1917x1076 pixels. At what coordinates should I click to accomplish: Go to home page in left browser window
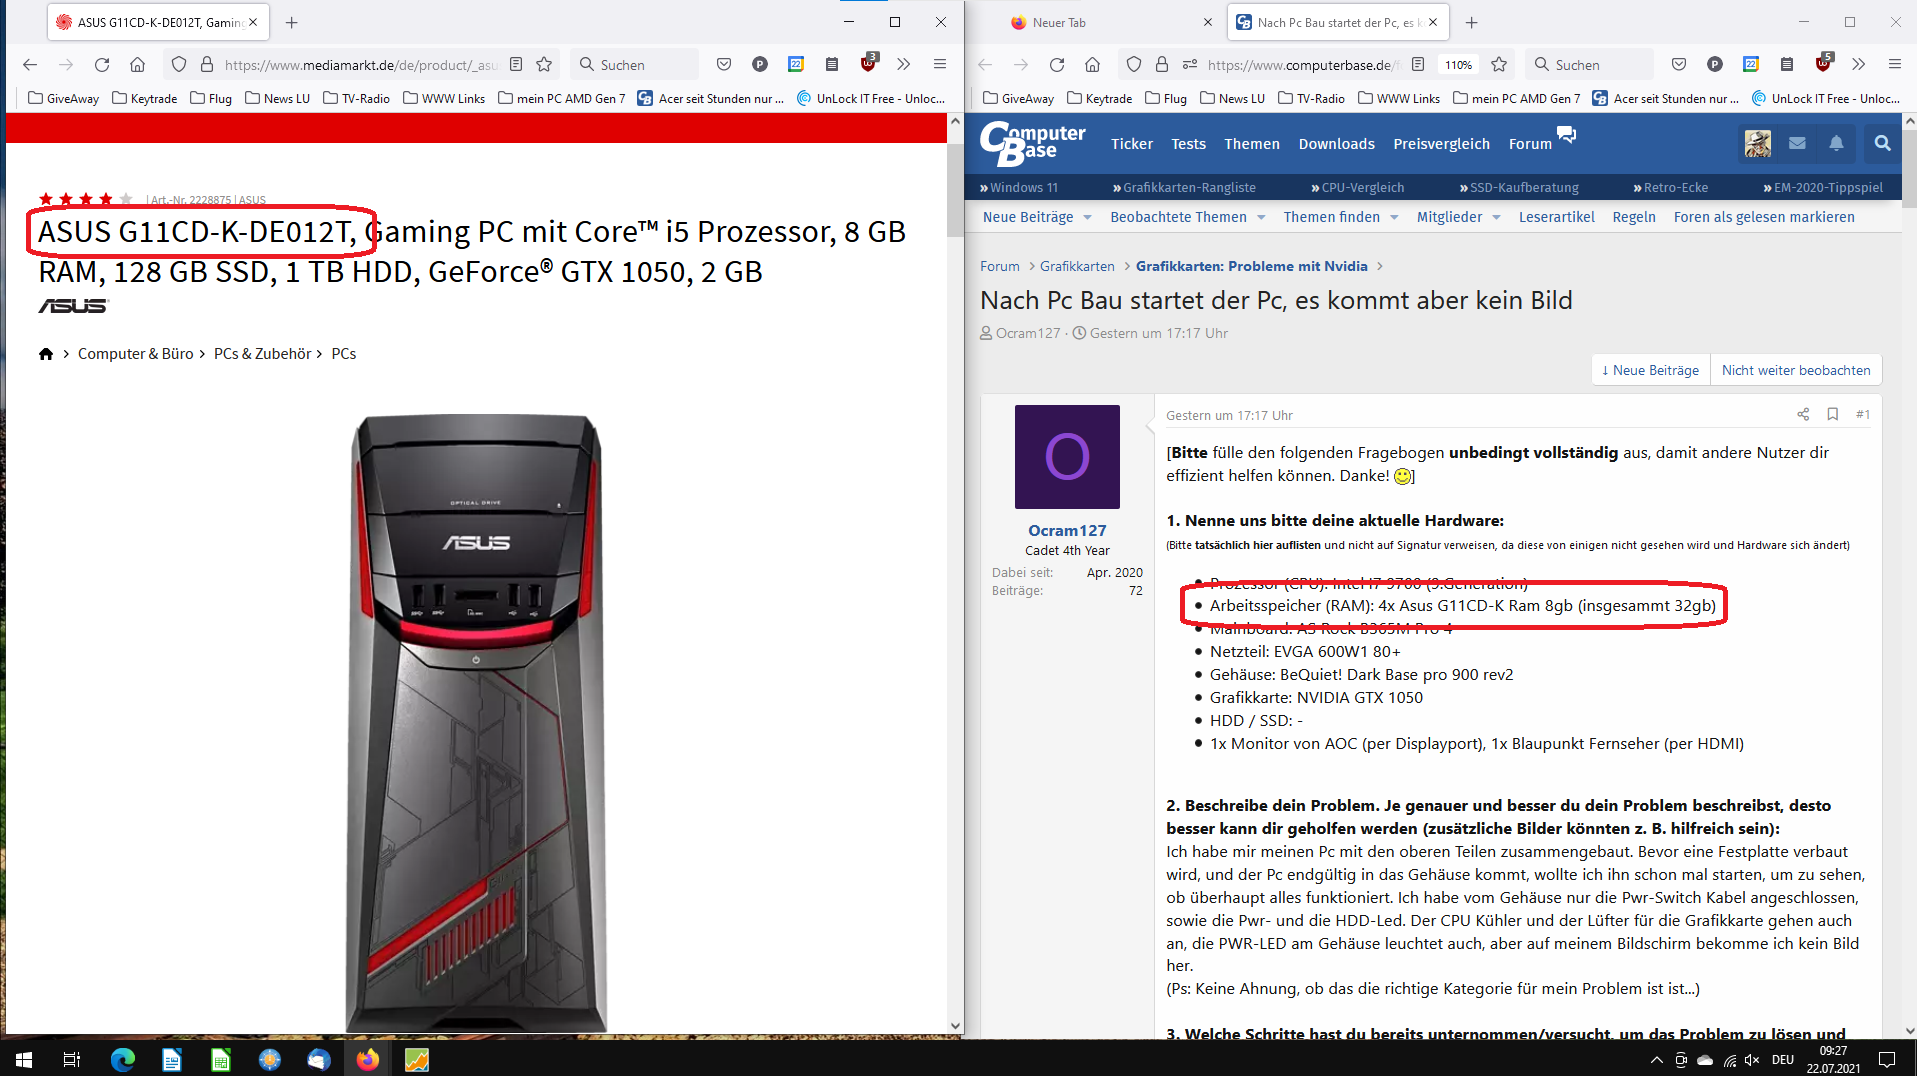coord(138,65)
